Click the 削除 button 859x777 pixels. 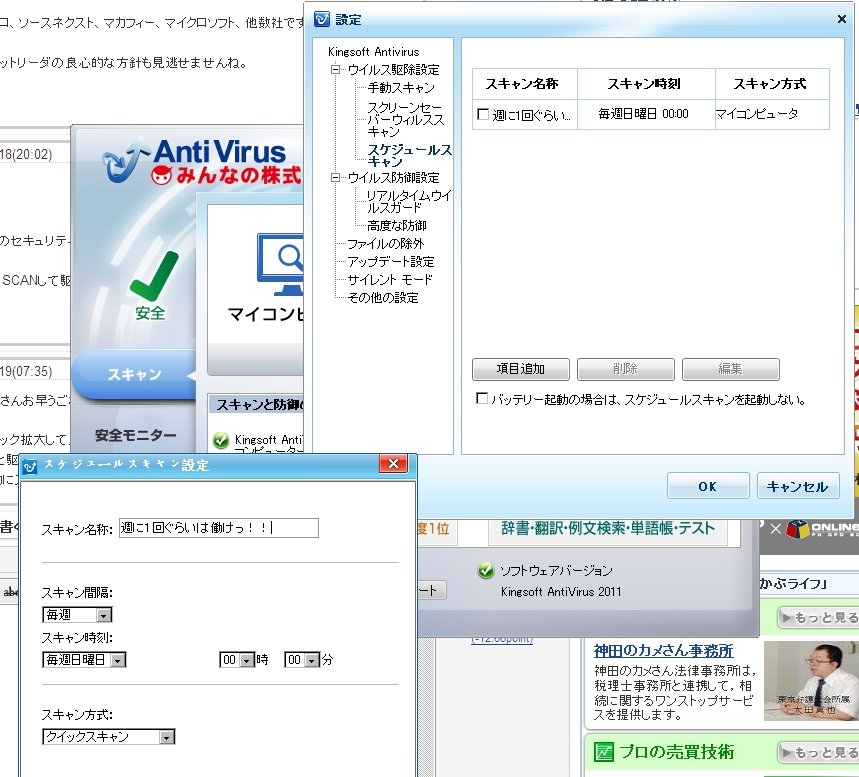[x=626, y=369]
